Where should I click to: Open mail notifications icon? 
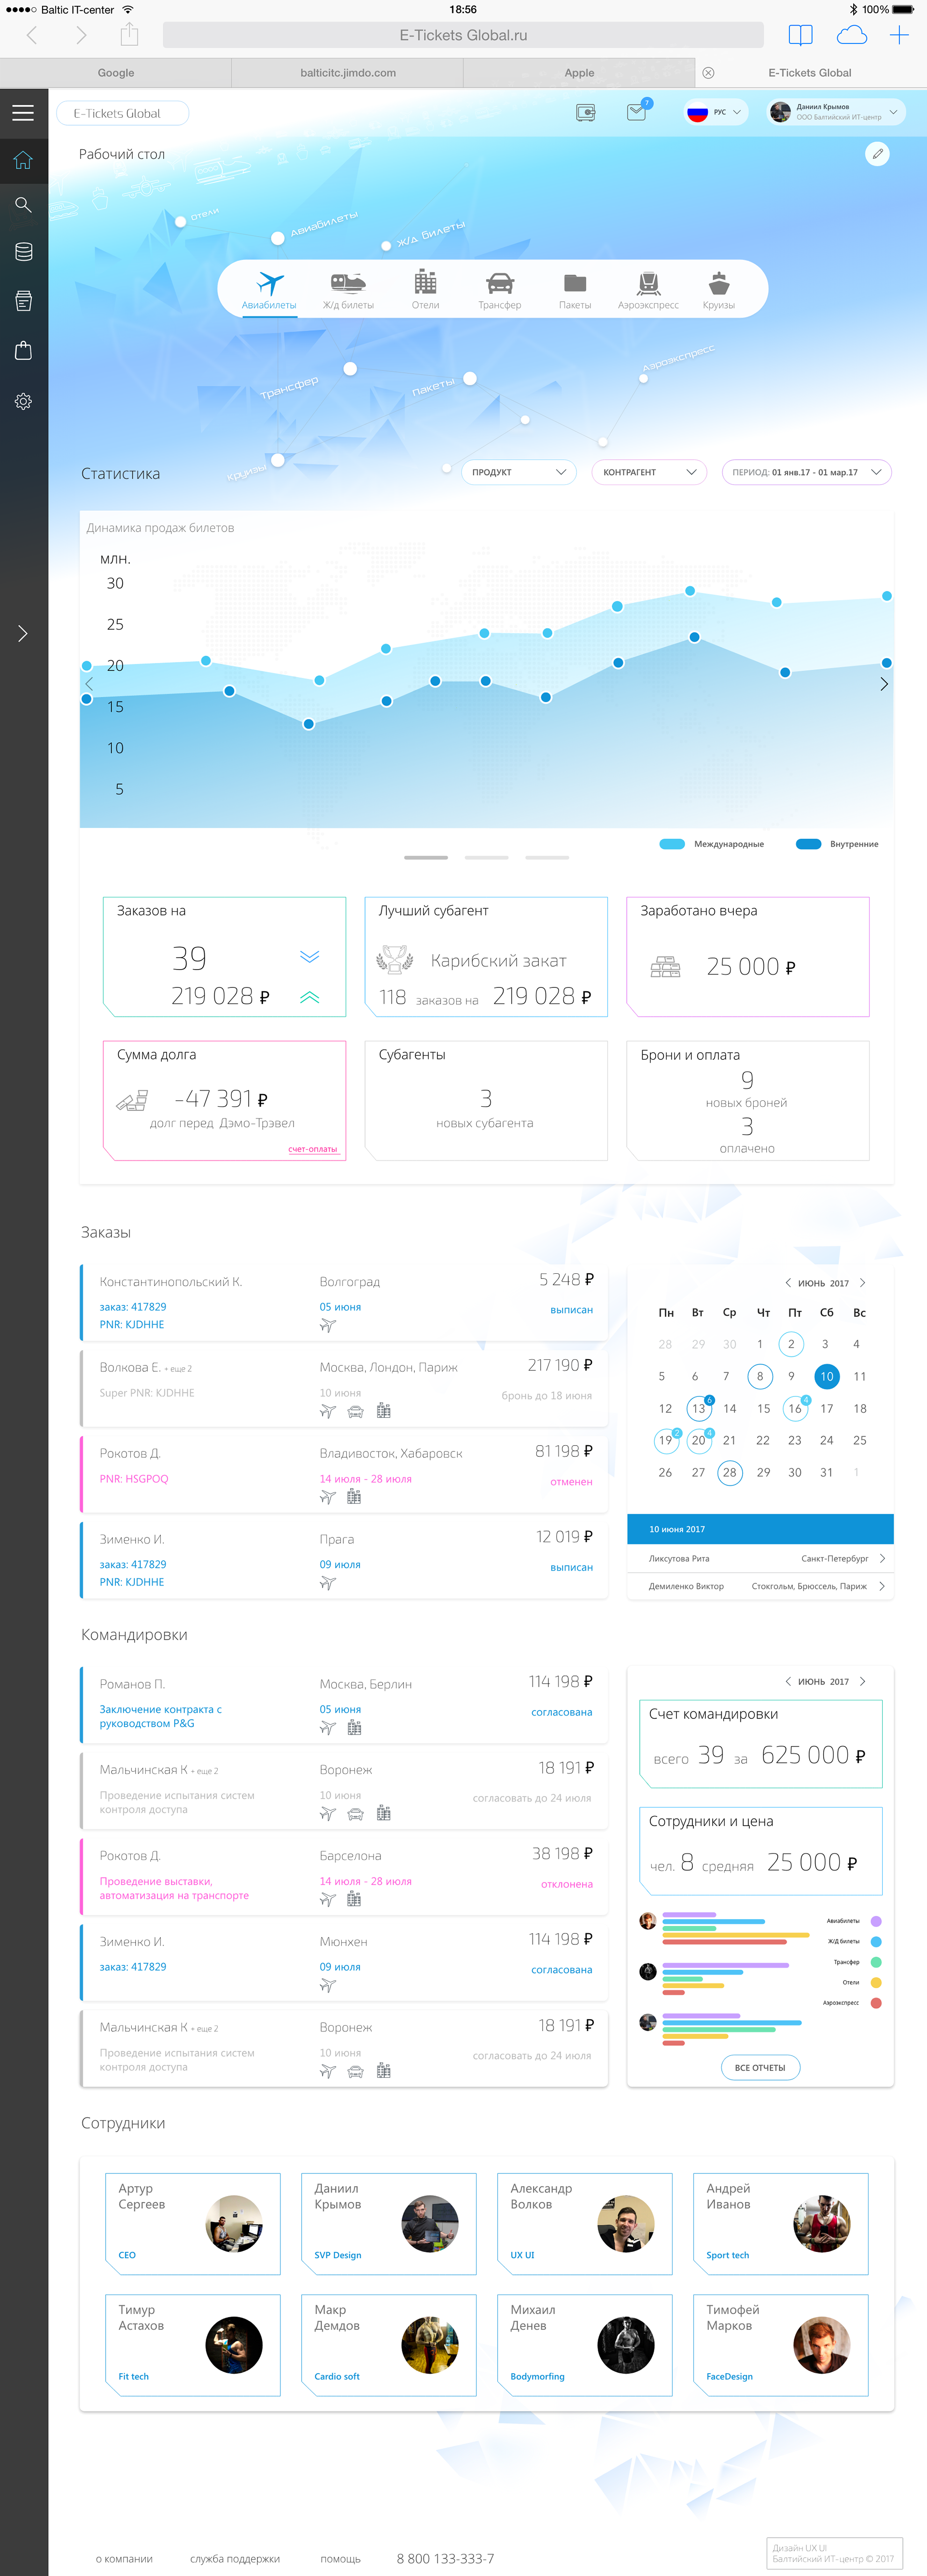coord(637,112)
